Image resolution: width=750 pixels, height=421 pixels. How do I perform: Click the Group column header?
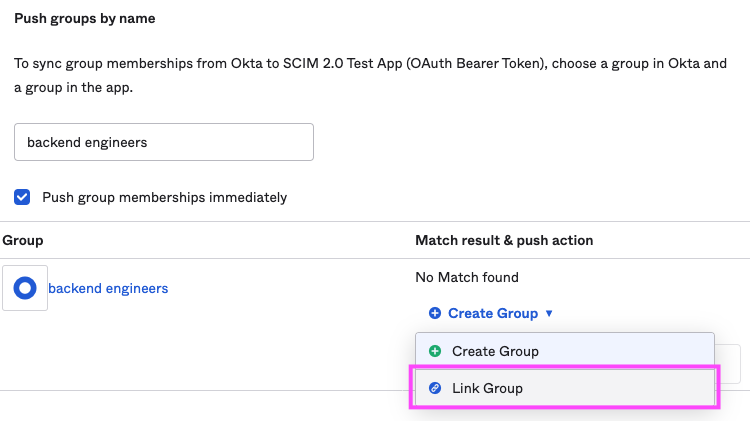tap(23, 240)
